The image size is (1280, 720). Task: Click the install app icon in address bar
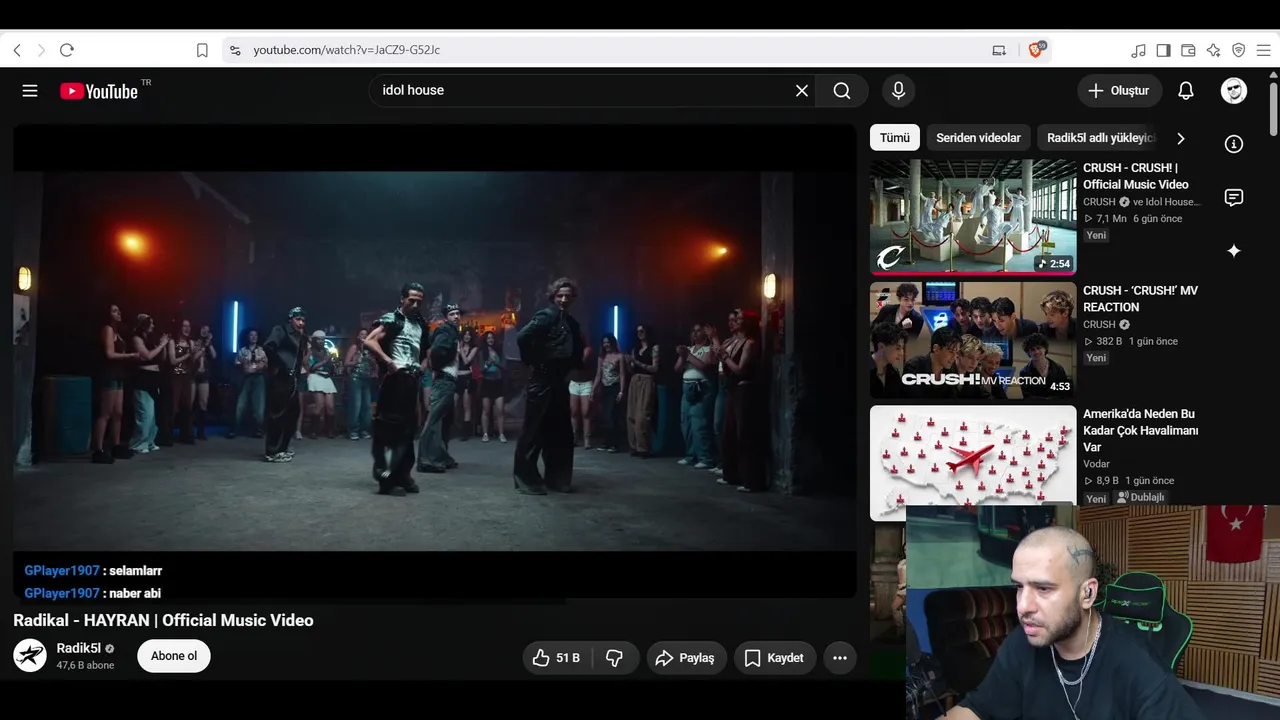pyautogui.click(x=999, y=50)
